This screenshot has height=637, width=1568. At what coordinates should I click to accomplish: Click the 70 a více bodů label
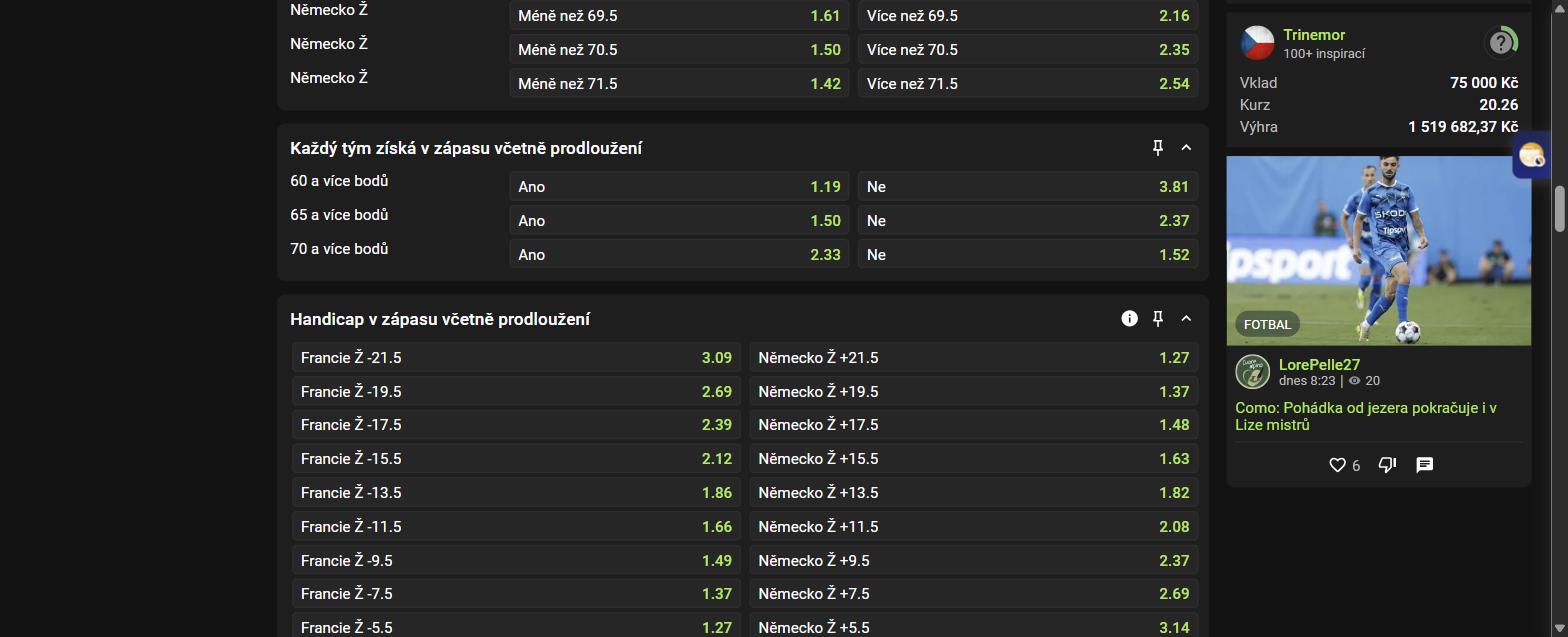click(x=339, y=249)
